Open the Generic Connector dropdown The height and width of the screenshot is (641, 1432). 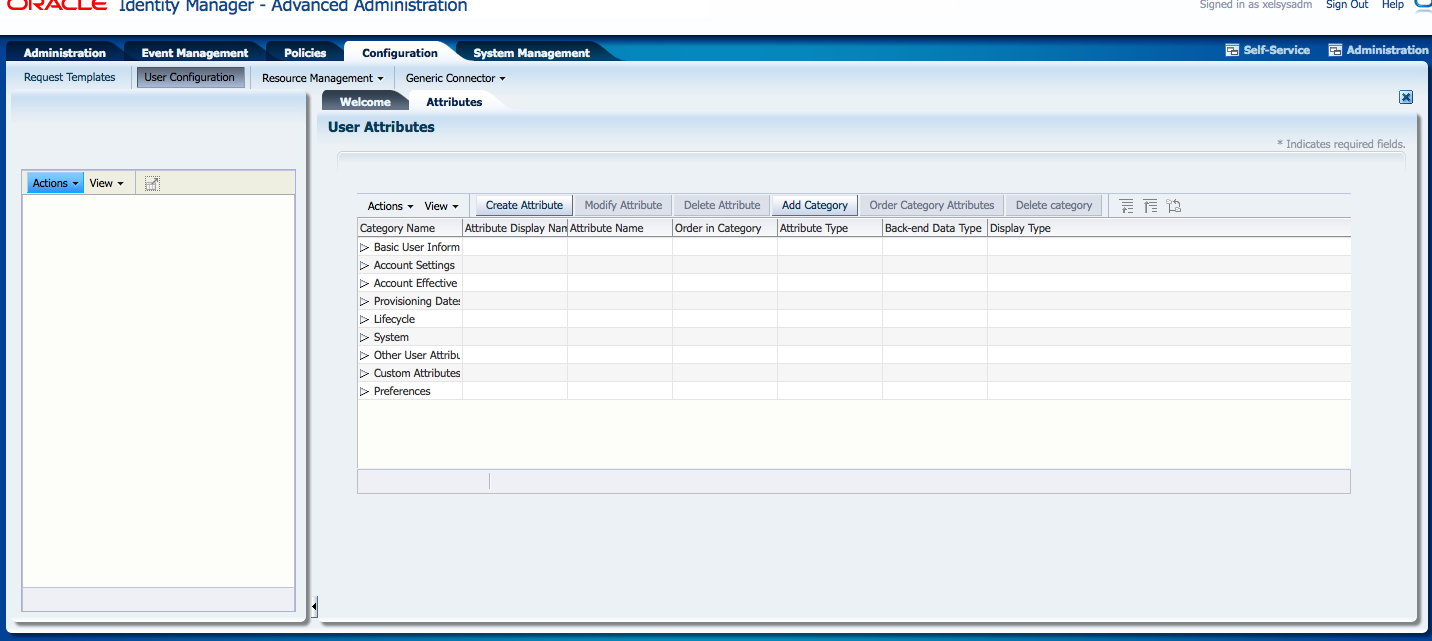click(x=455, y=77)
